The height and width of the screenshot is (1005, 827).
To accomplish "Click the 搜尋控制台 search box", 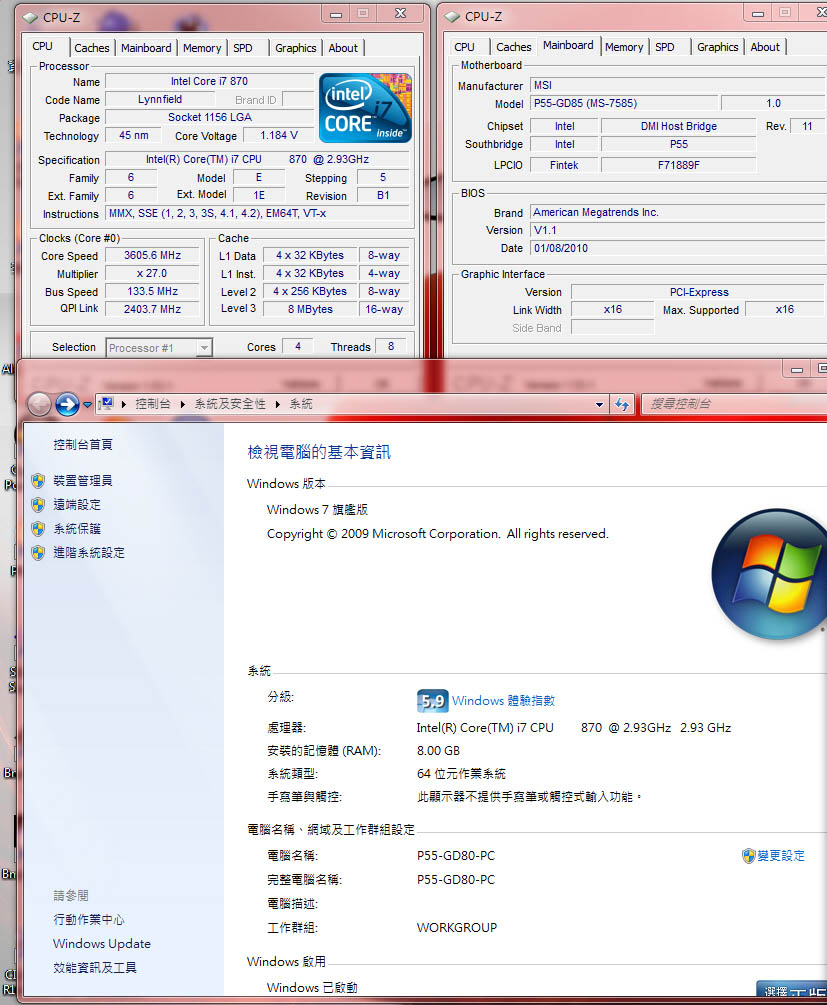I will (x=734, y=404).
